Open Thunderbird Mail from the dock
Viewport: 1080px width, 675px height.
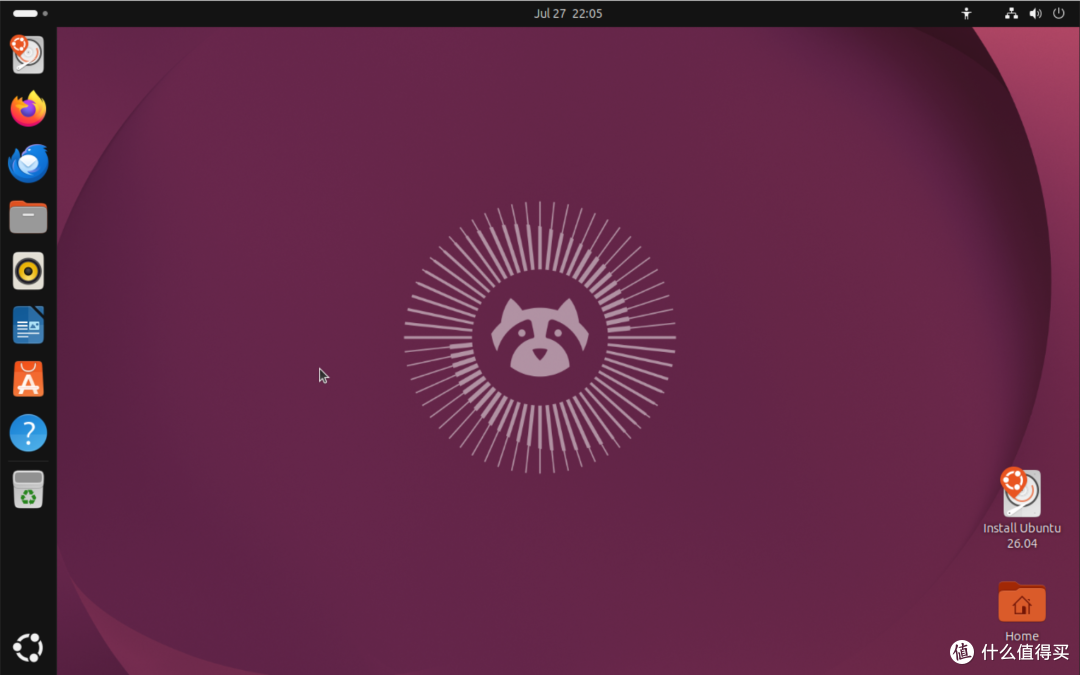tap(28, 163)
